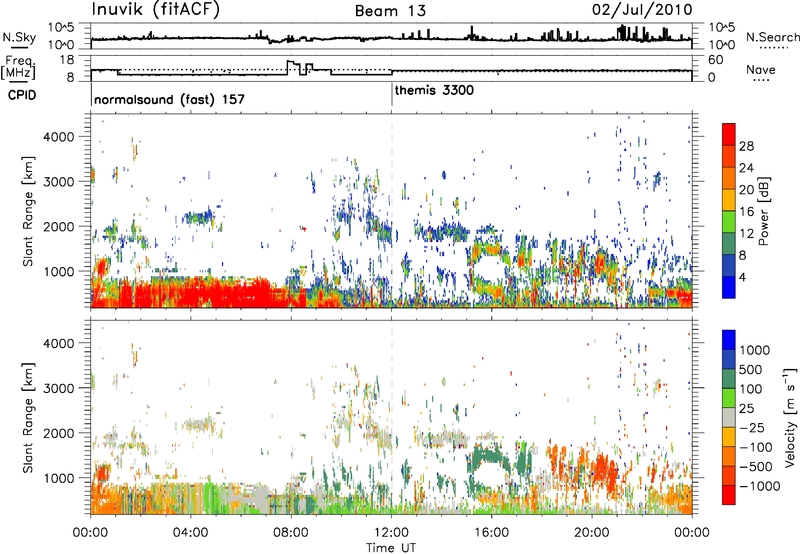Pick the light green segment of Power colorbar
This screenshot has width=800, height=554.
(x=729, y=222)
